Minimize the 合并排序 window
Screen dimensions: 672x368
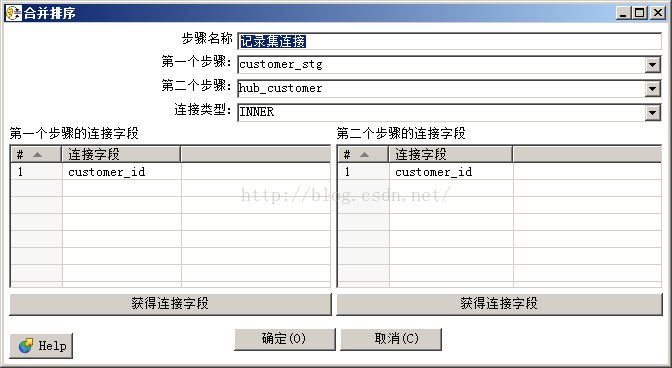[x=623, y=13]
